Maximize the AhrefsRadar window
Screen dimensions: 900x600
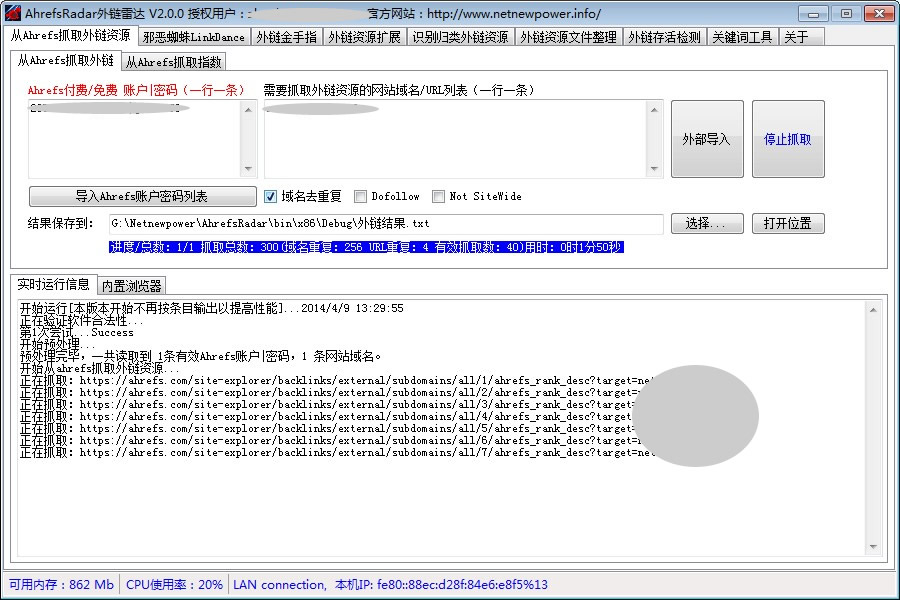pyautogui.click(x=846, y=13)
